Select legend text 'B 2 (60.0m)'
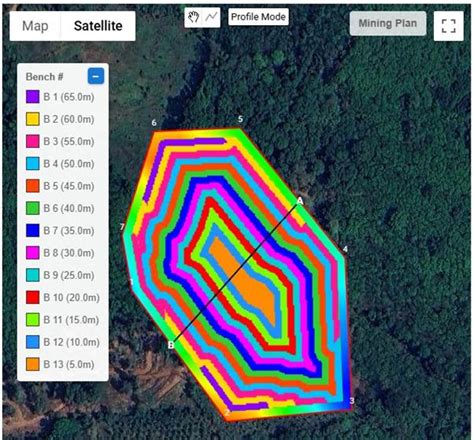474x440 pixels. coord(69,119)
